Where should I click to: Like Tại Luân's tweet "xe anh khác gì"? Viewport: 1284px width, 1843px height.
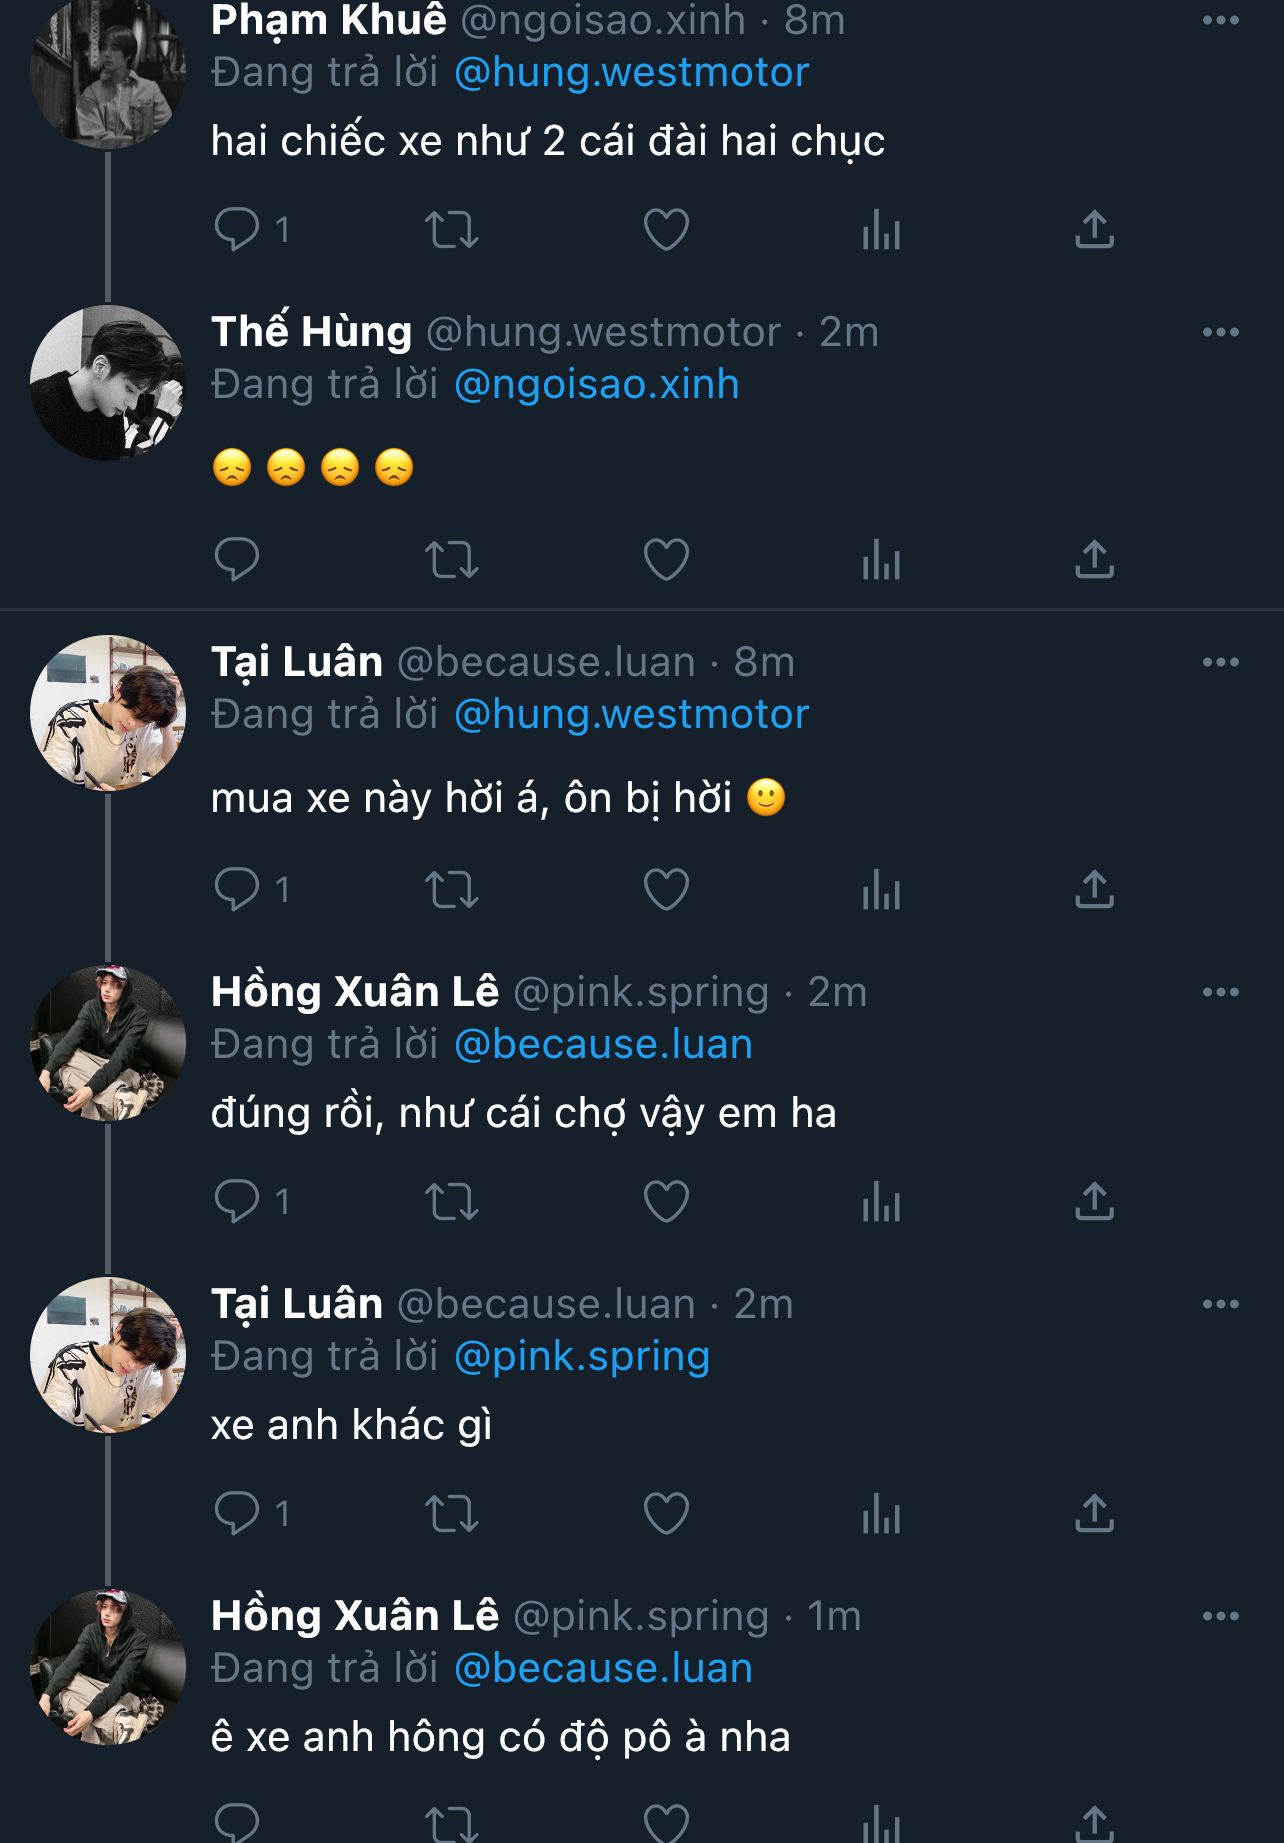[x=666, y=1514]
